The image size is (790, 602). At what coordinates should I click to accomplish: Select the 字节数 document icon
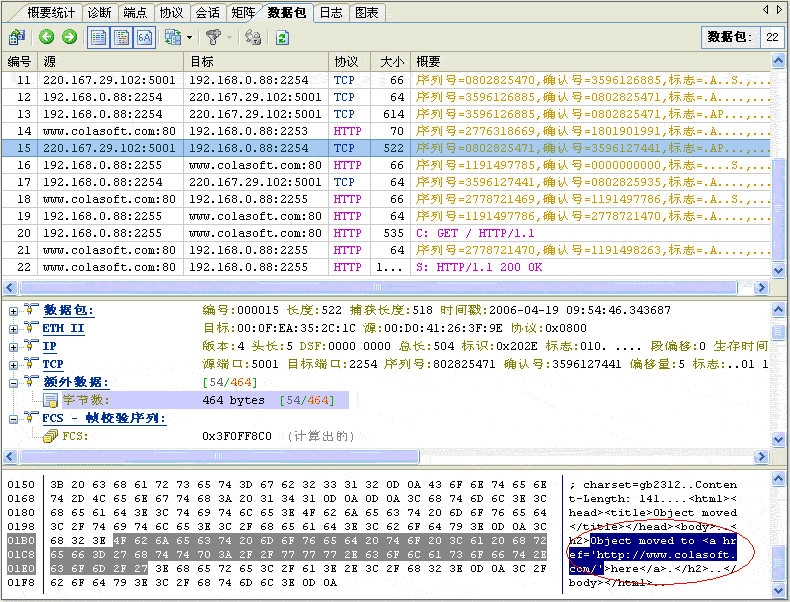pos(50,400)
